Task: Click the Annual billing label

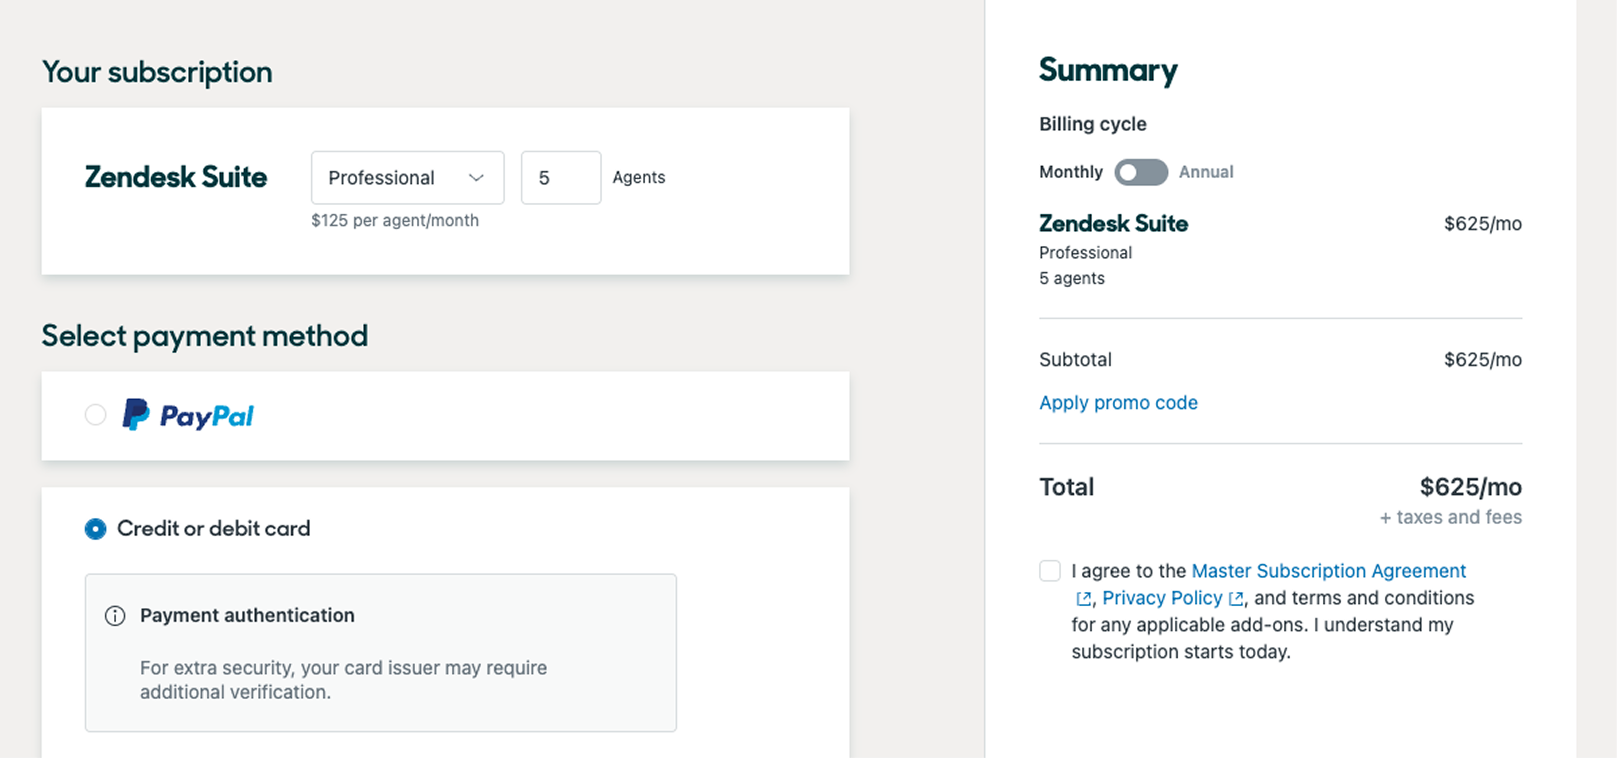Action: [1206, 172]
